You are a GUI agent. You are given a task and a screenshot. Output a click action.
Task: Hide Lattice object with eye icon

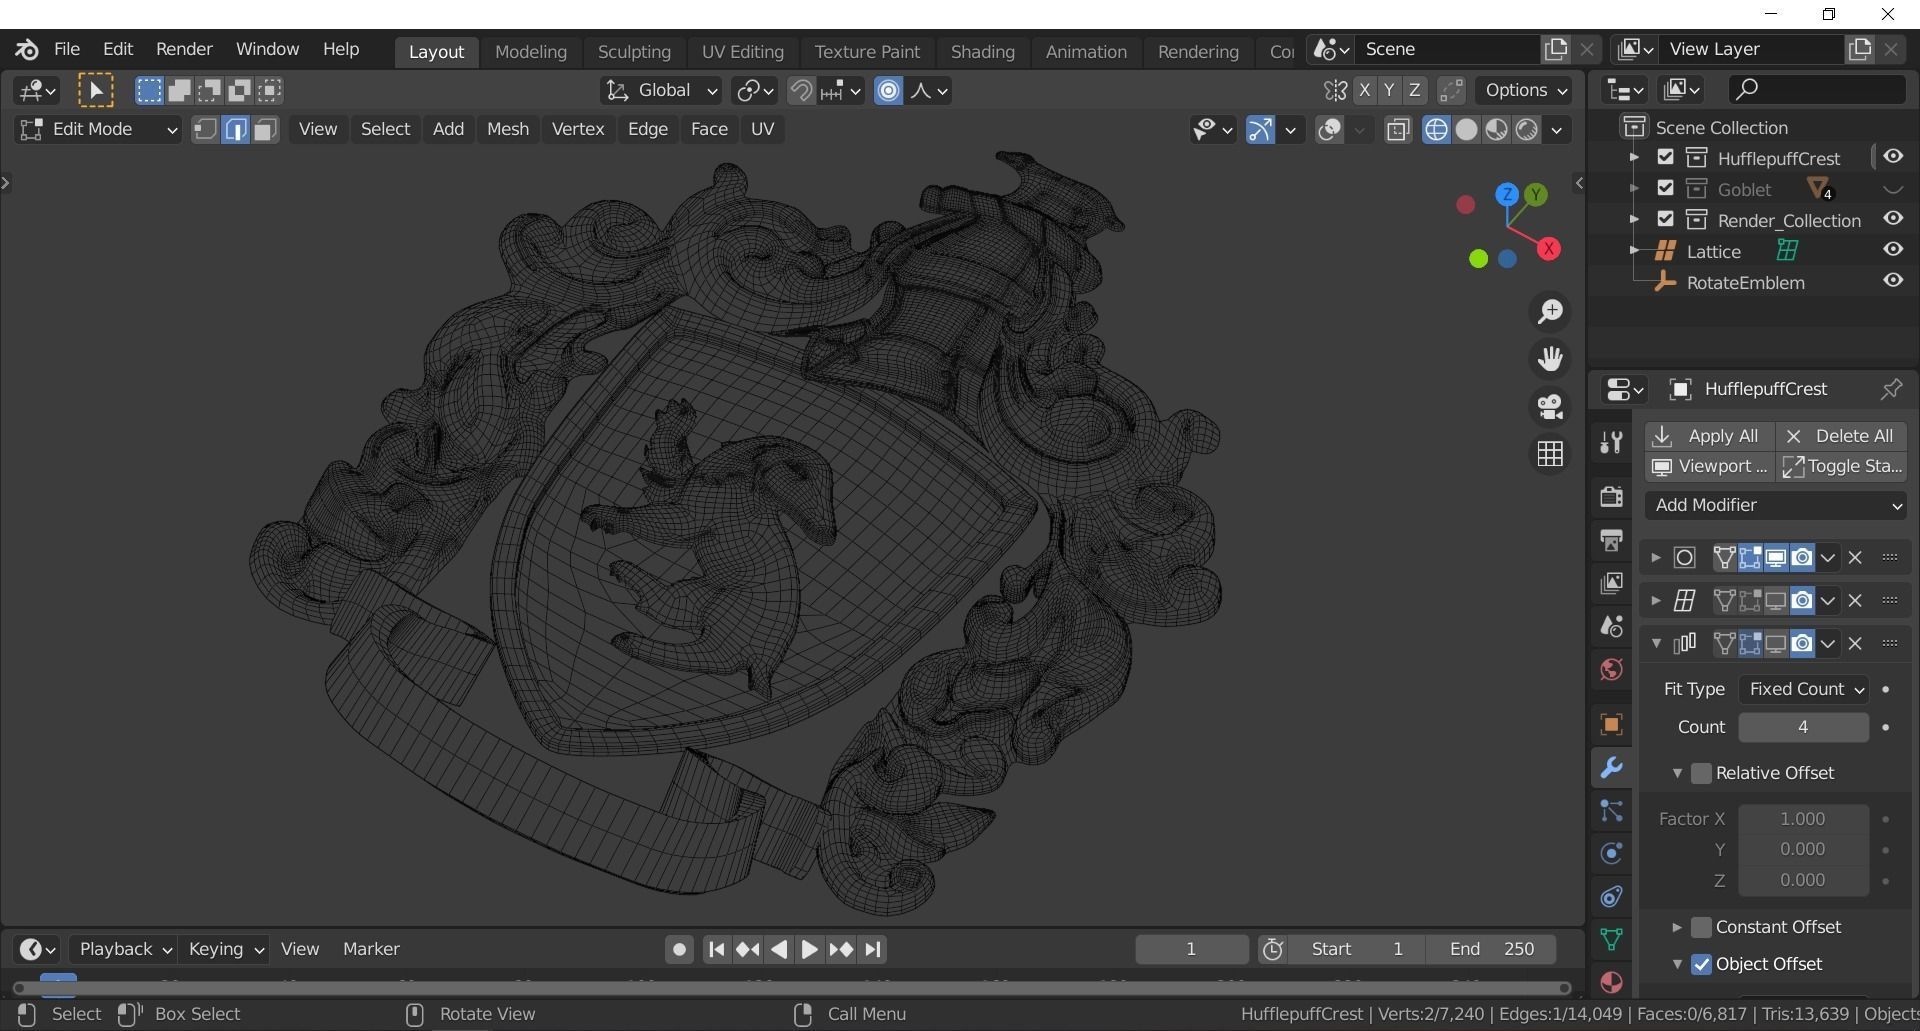pyautogui.click(x=1893, y=250)
